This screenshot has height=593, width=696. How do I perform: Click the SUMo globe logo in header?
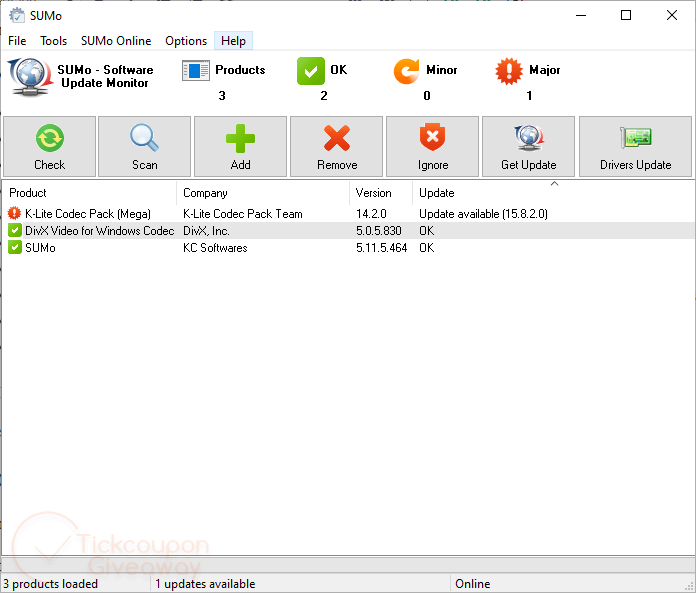[29, 77]
